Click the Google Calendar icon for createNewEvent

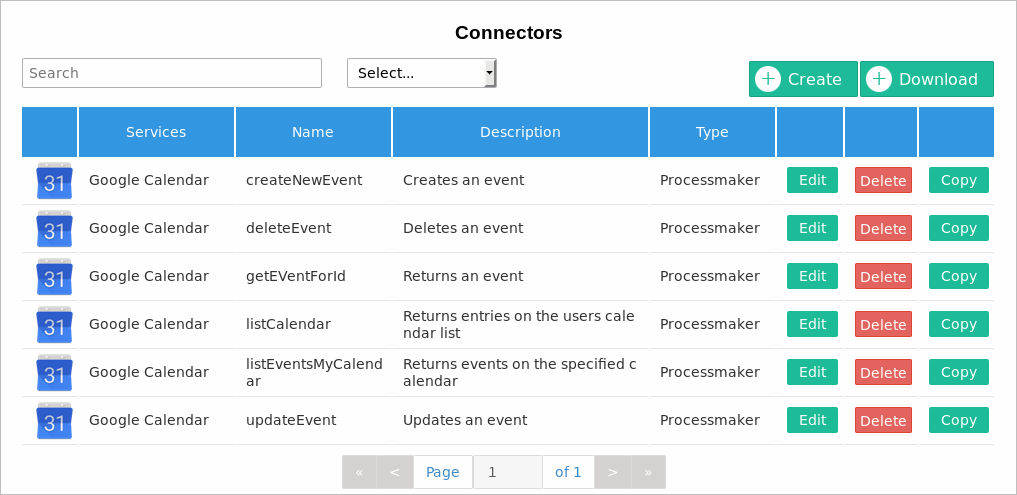coord(54,181)
